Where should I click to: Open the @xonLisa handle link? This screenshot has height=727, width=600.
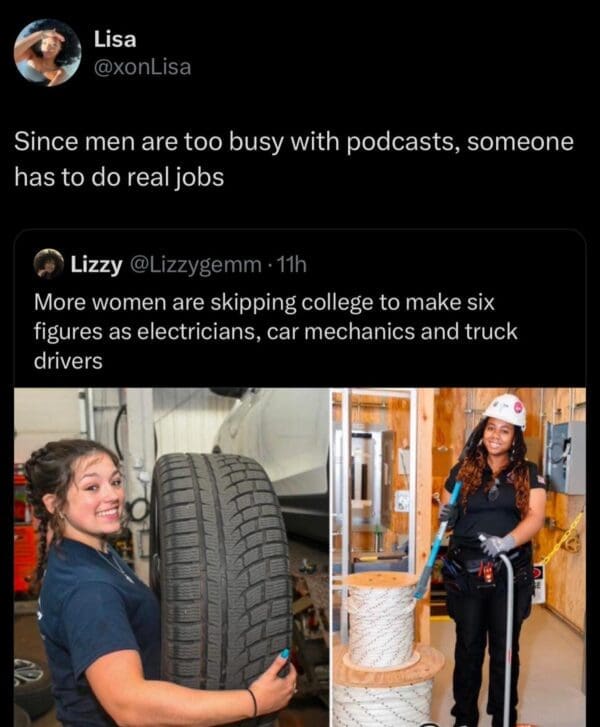(142, 67)
